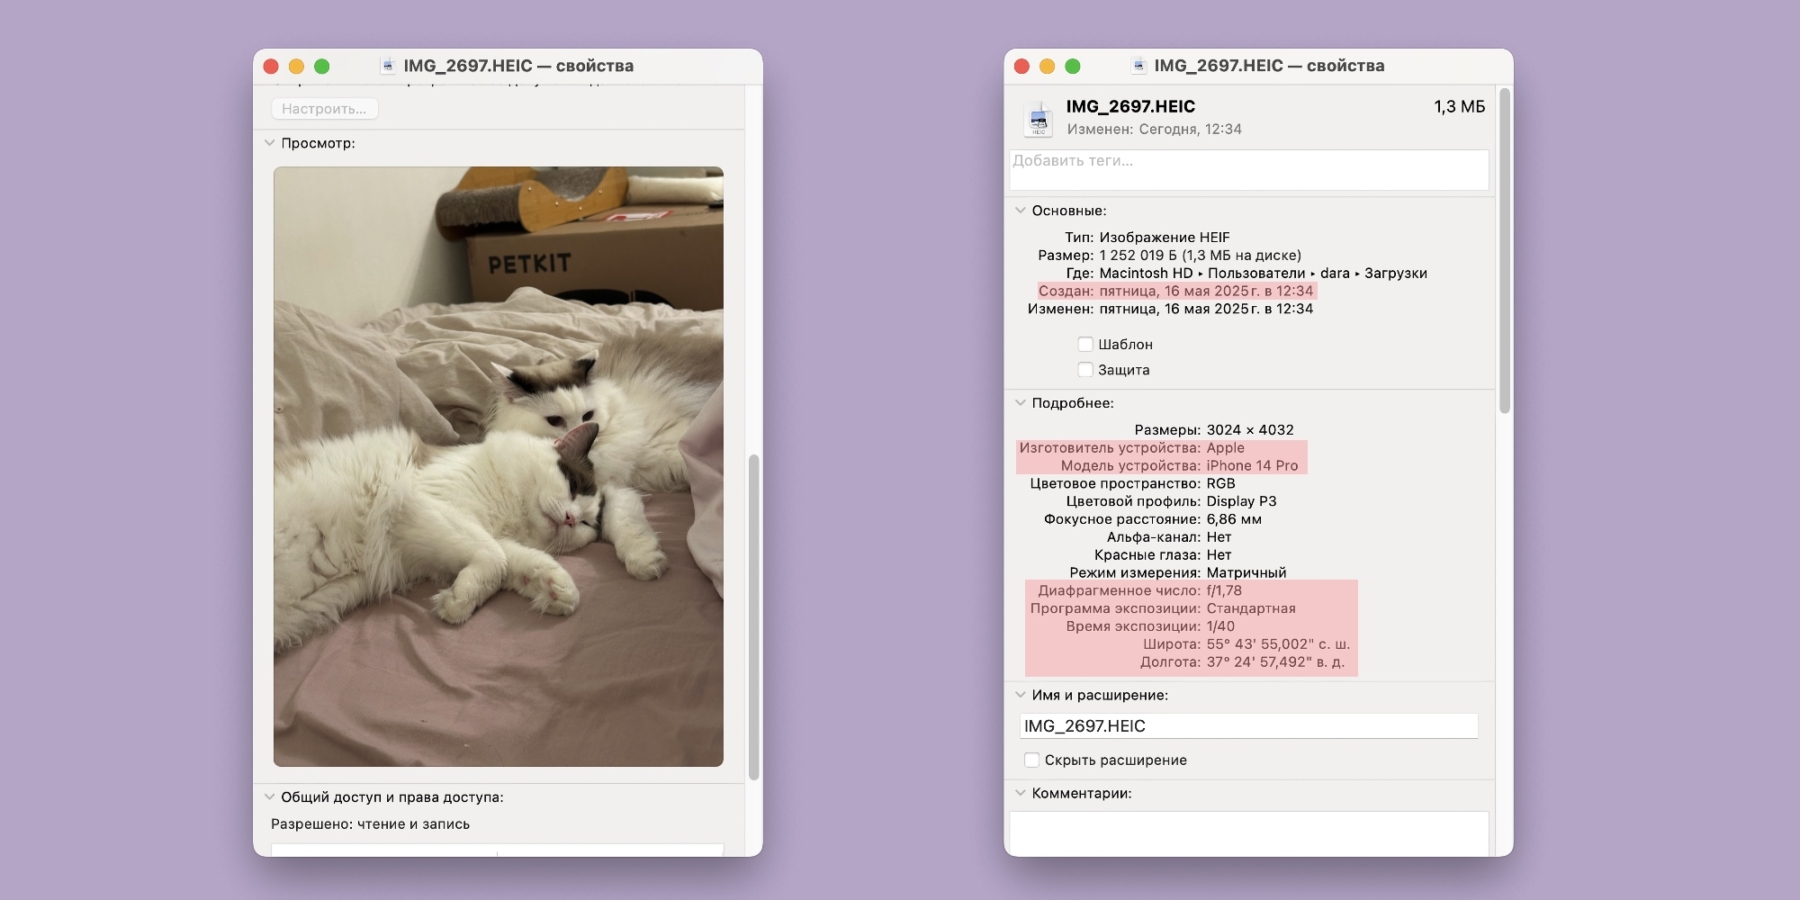Close the window showing the cat photo preview
1800x900 pixels.
[271, 66]
